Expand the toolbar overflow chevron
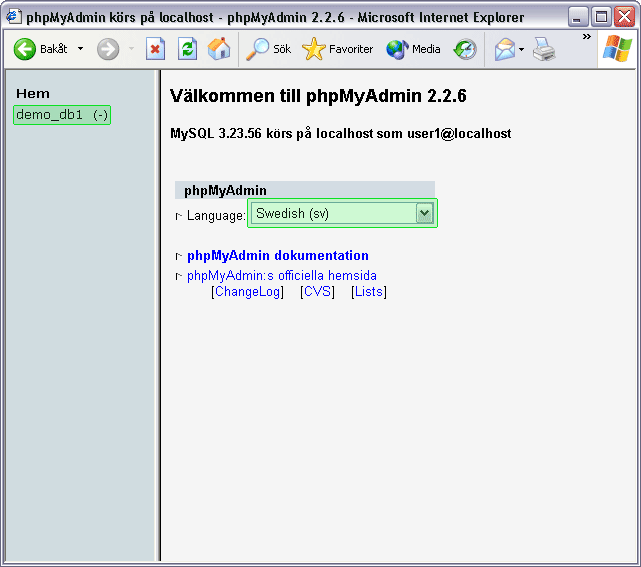Image resolution: width=641 pixels, height=567 pixels. tap(586, 38)
